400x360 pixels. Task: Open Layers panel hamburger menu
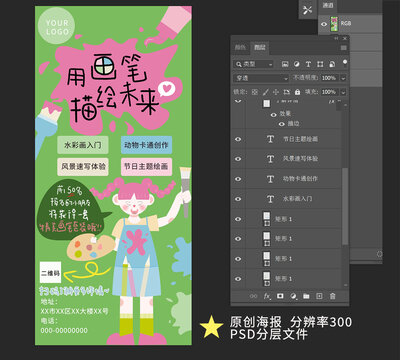343,48
